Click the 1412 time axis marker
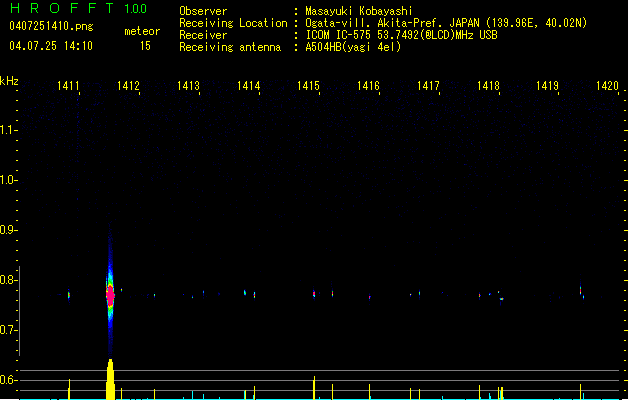629x400 pixels. click(x=128, y=86)
